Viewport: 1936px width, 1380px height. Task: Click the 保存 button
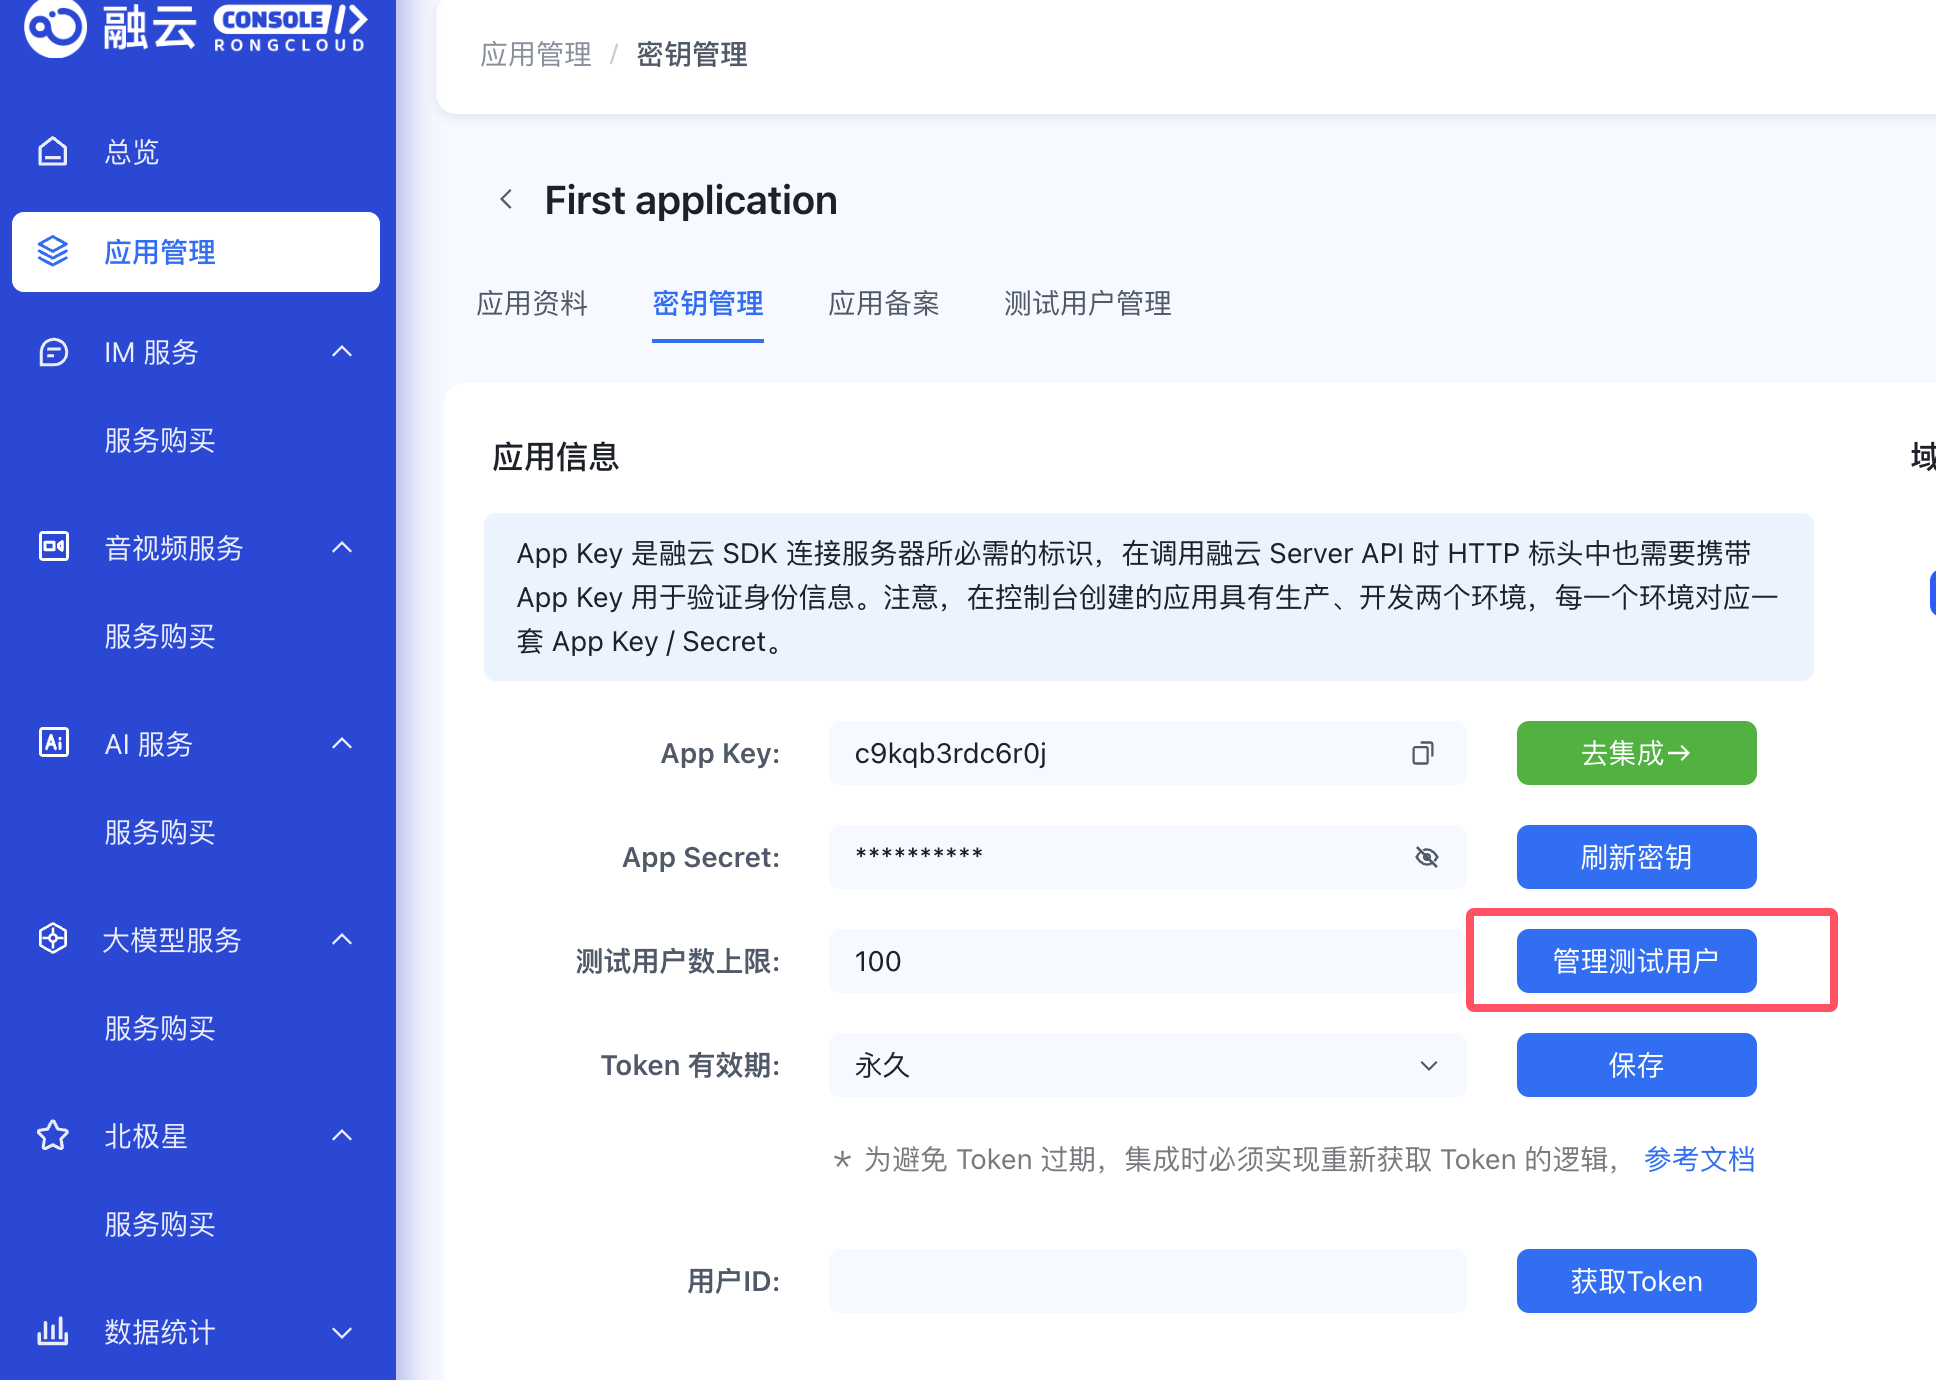click(1636, 1065)
